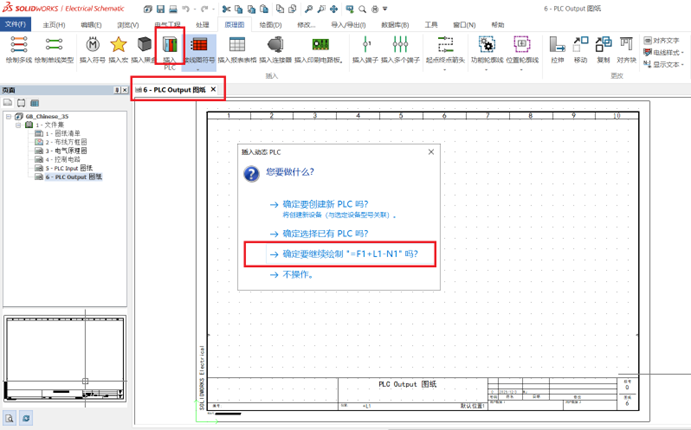Open quick access toolbar customize arrow
The image size is (691, 430).
click(385, 9)
